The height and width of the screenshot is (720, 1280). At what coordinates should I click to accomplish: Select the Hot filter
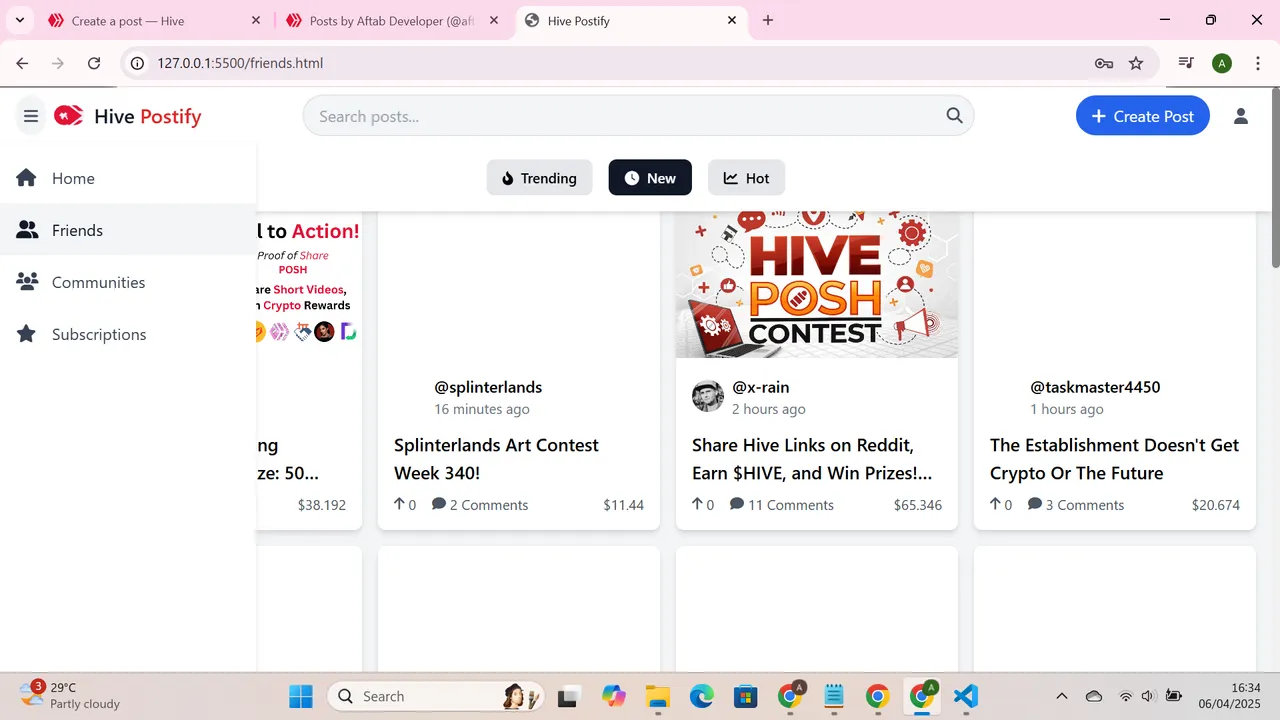pyautogui.click(x=746, y=178)
